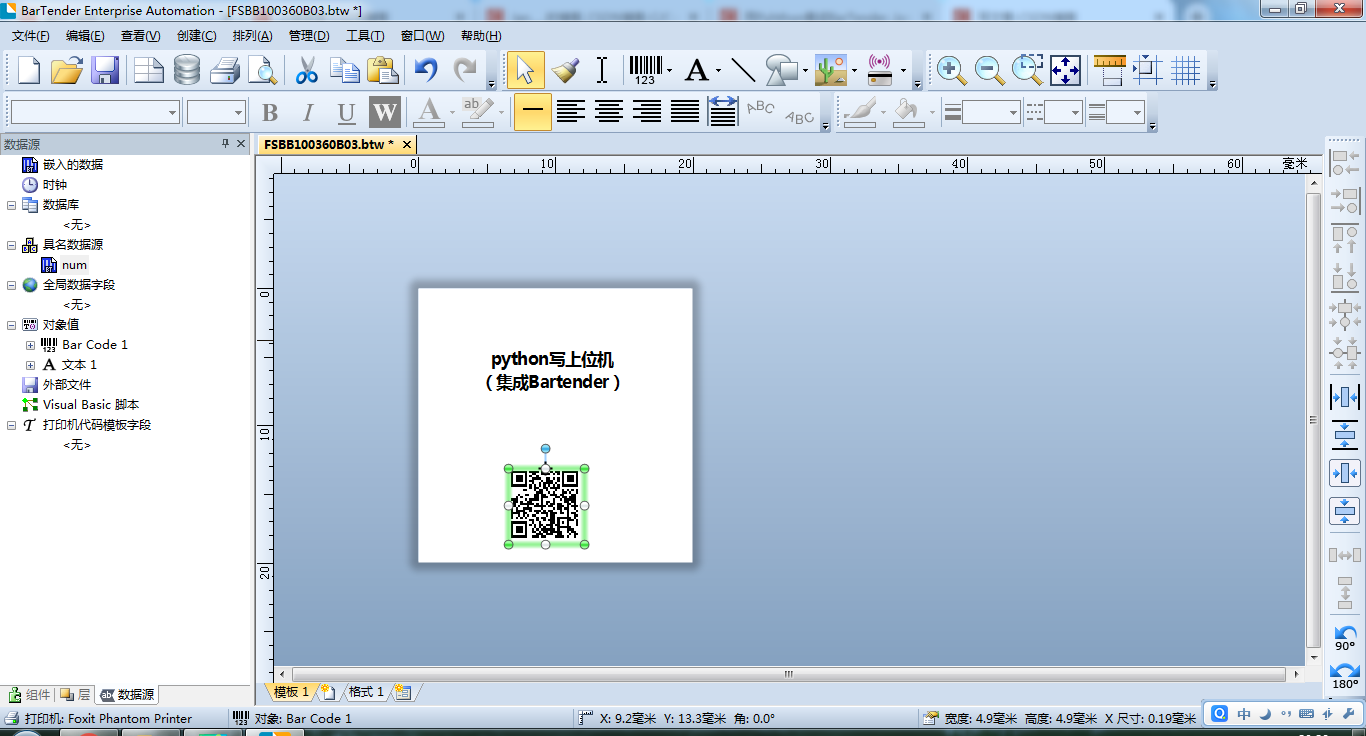Expand the Bar Code 1 tree node
Image resolution: width=1366 pixels, height=736 pixels.
click(31, 345)
